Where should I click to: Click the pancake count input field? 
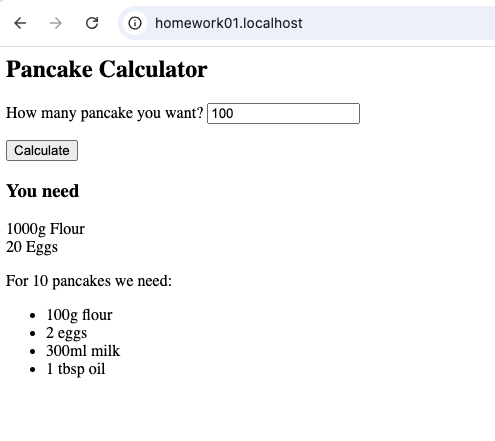(x=283, y=113)
